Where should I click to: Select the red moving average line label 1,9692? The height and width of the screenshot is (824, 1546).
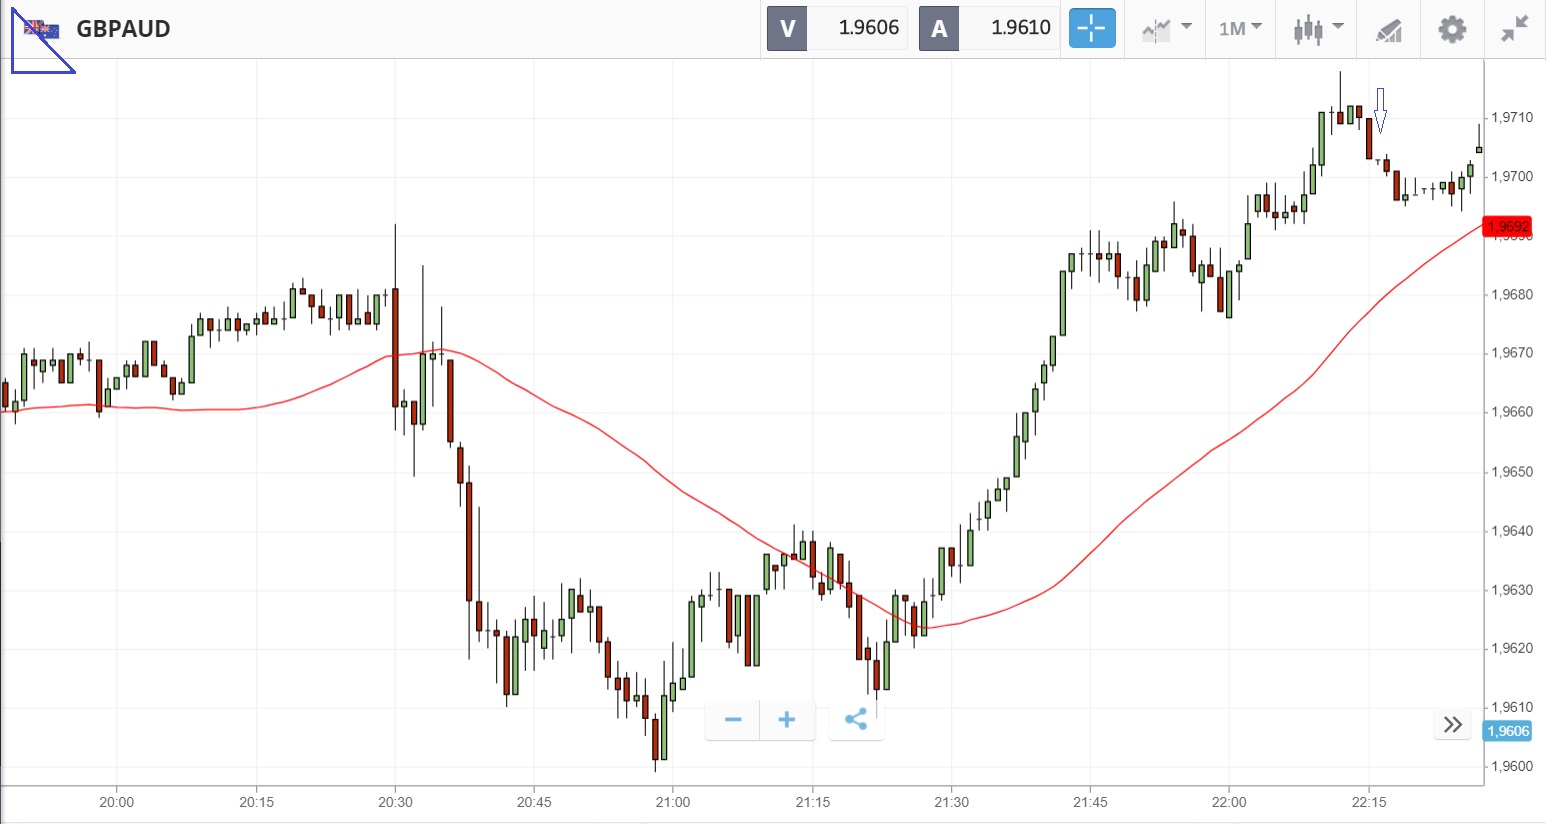pyautogui.click(x=1507, y=227)
